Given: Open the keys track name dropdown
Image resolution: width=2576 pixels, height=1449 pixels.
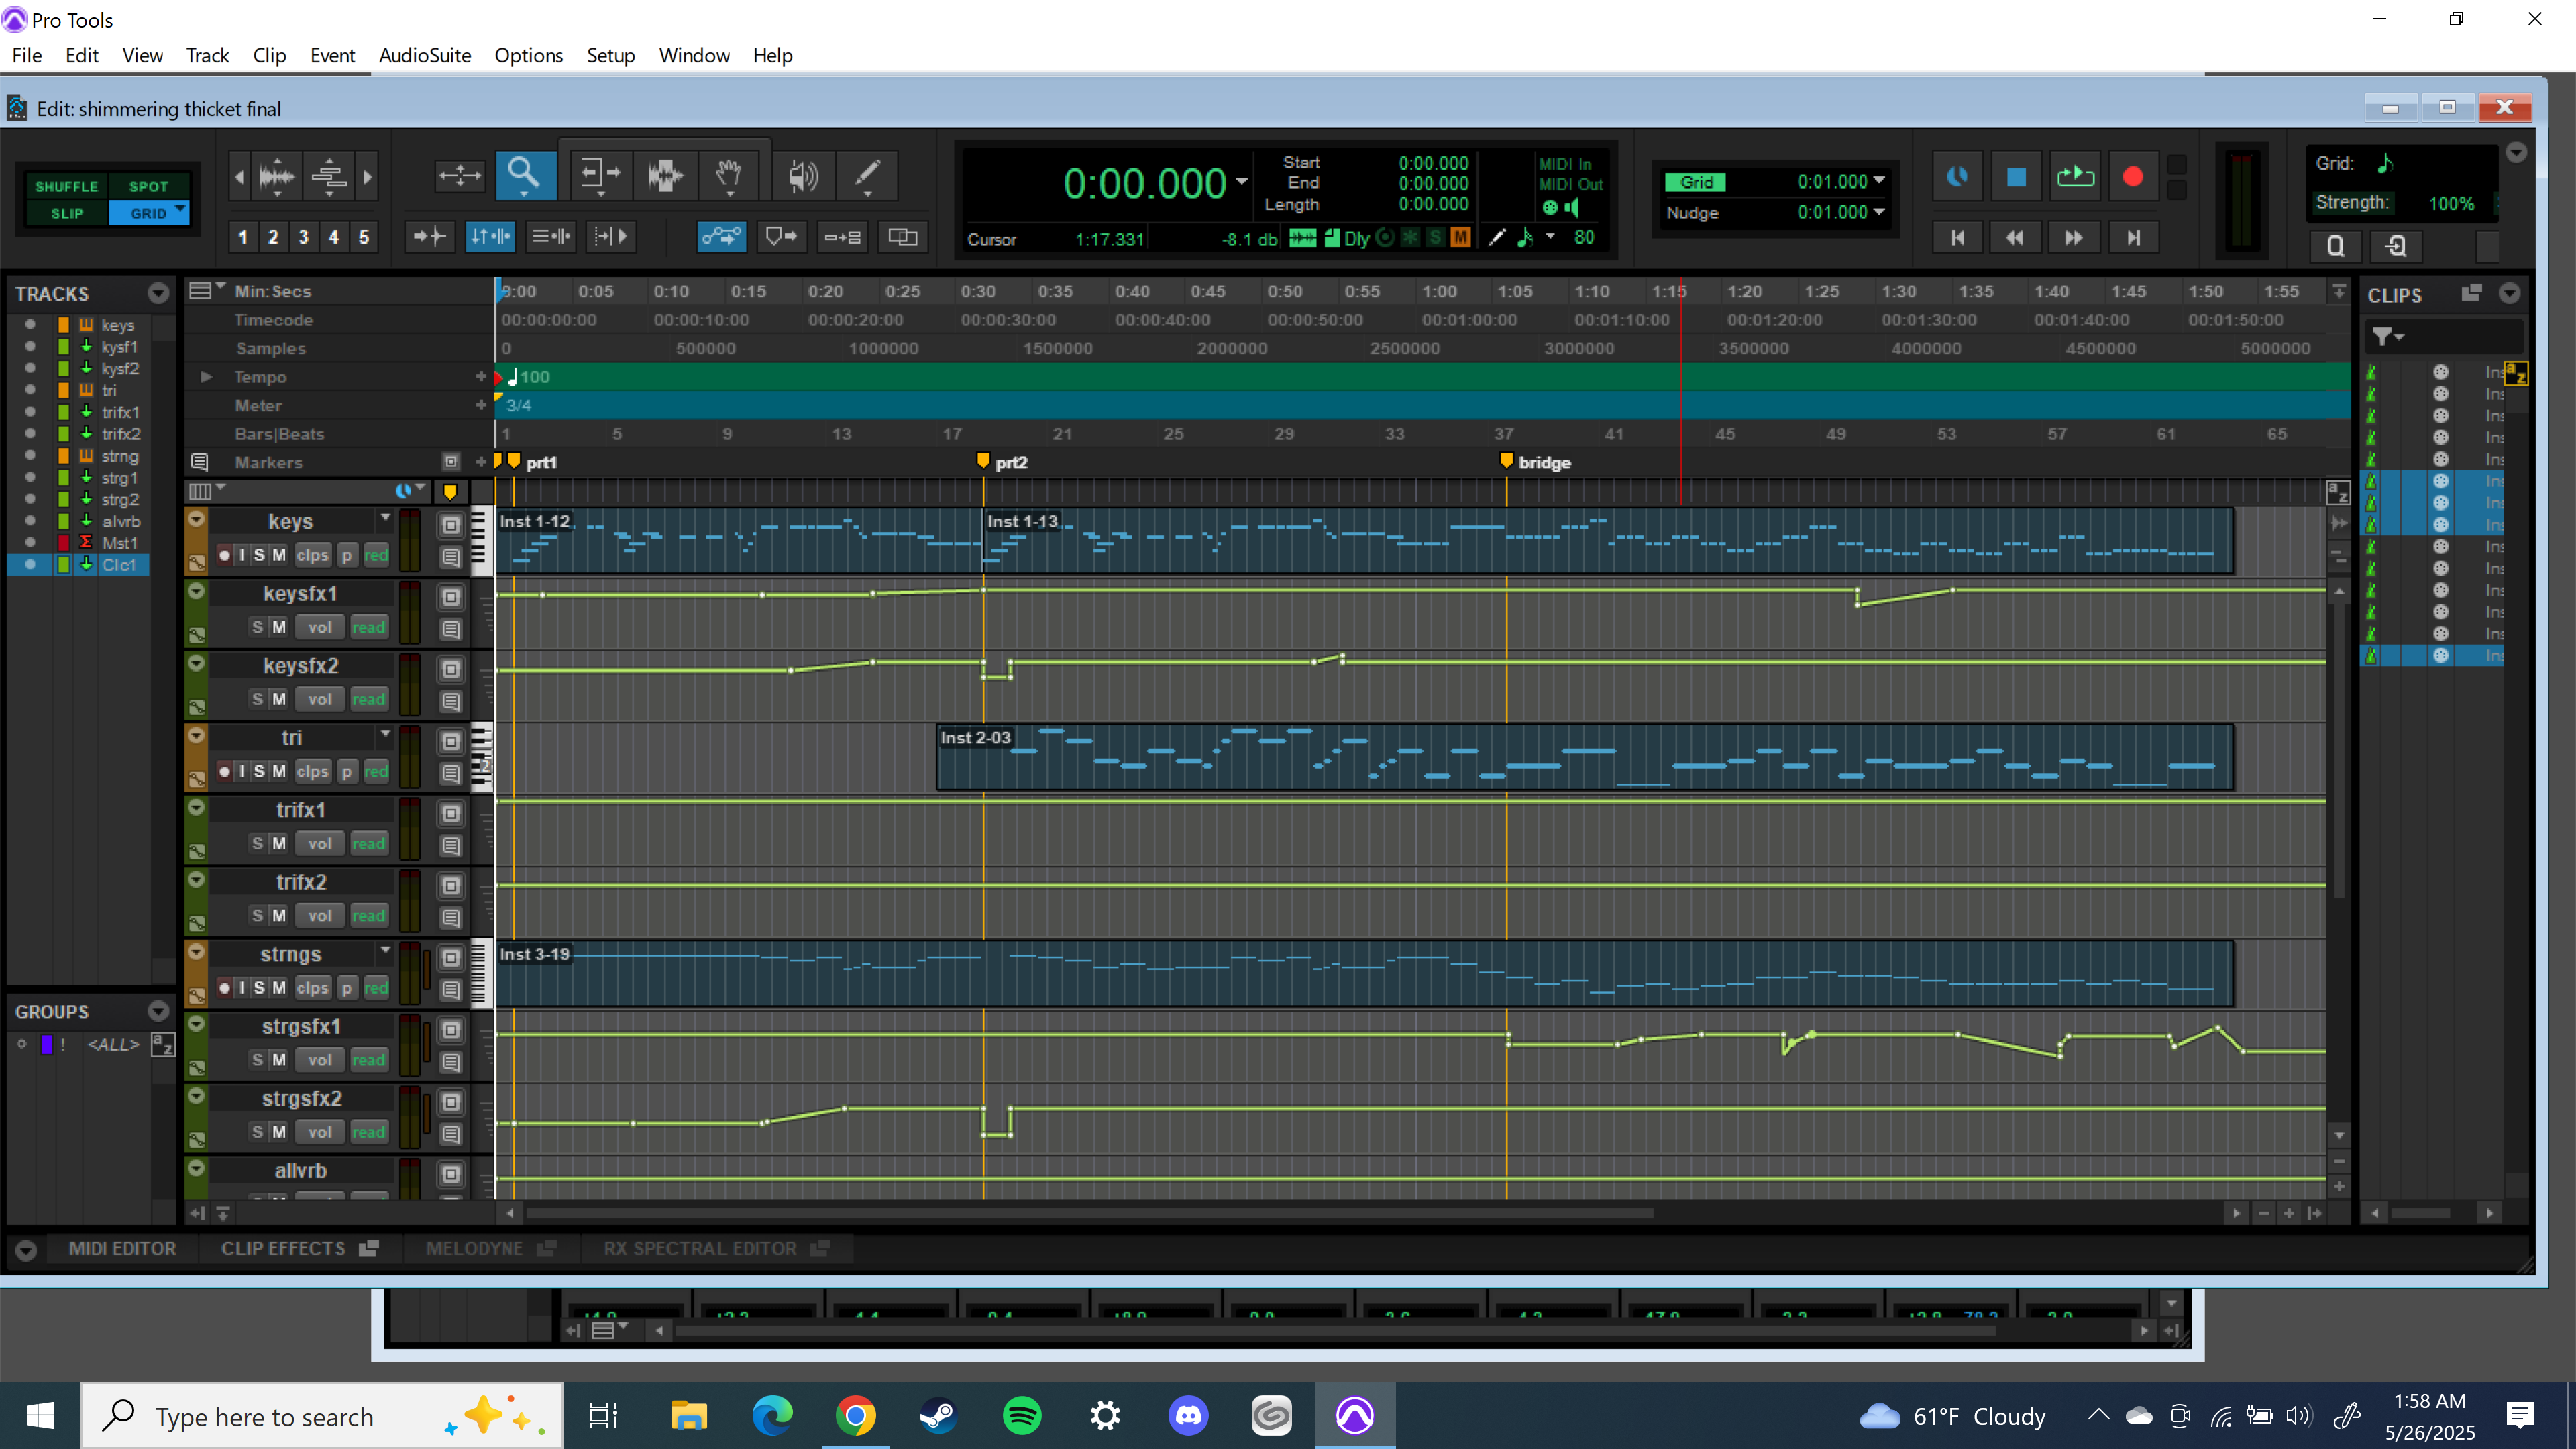Looking at the screenshot, I should pos(386,517).
